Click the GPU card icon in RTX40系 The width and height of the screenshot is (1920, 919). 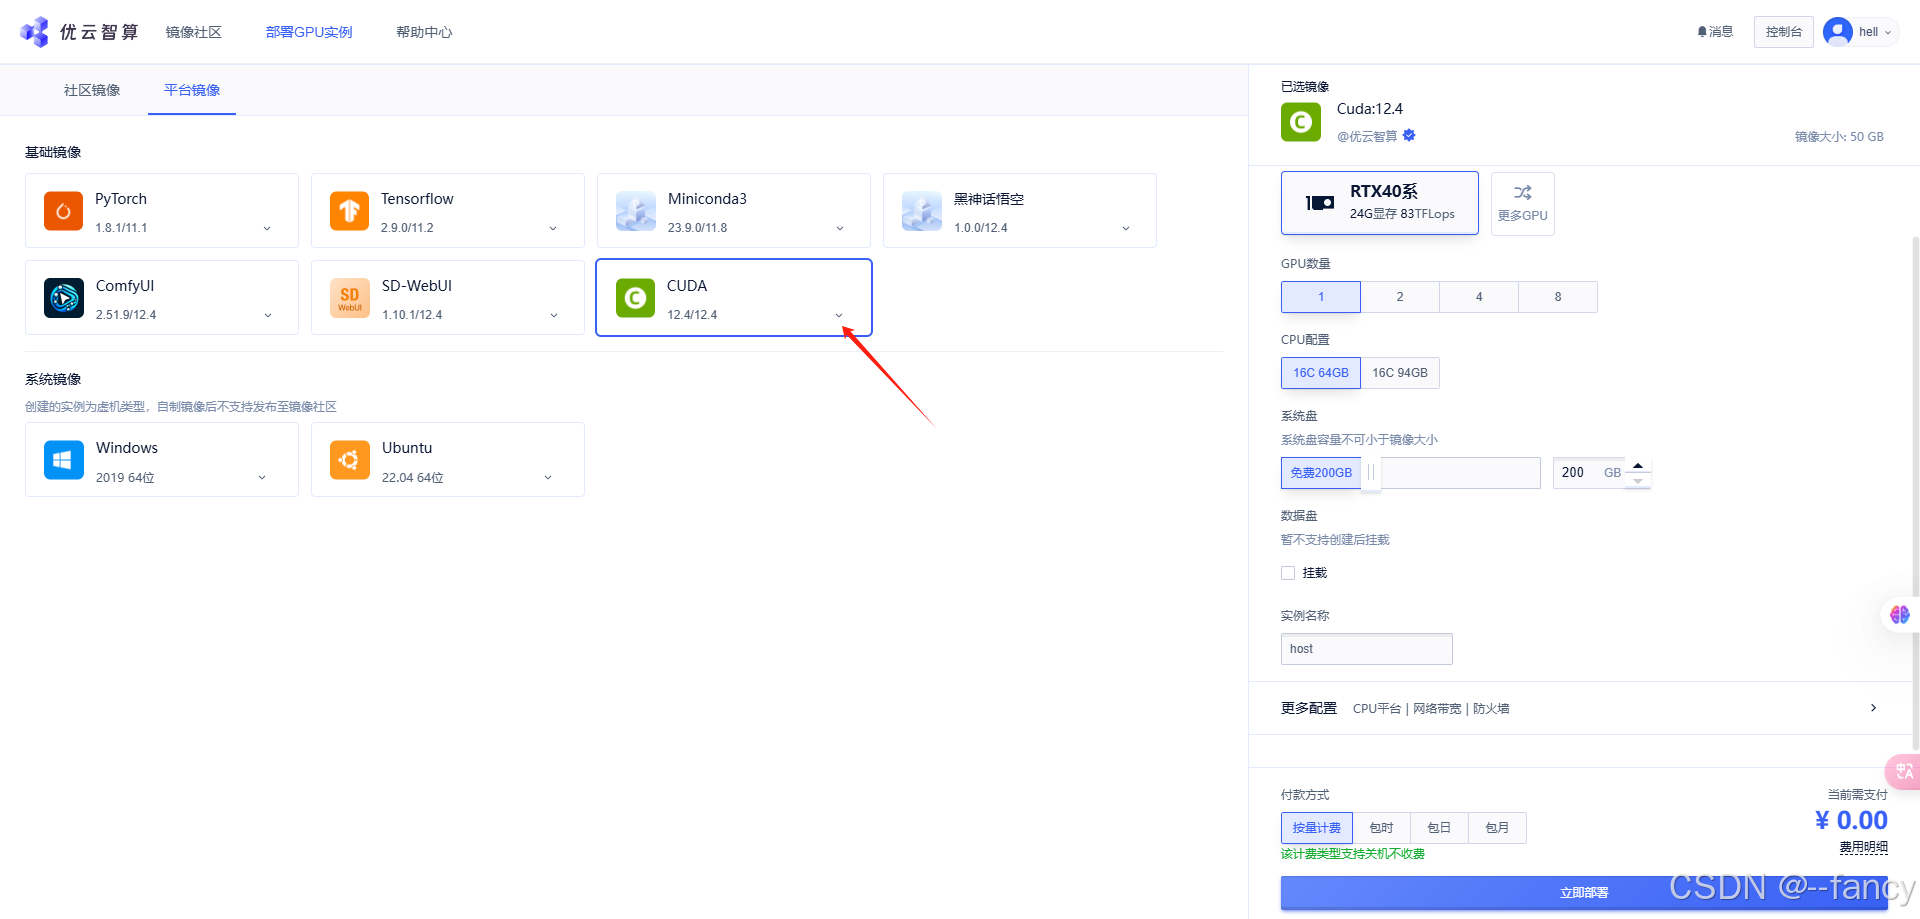[x=1320, y=203]
